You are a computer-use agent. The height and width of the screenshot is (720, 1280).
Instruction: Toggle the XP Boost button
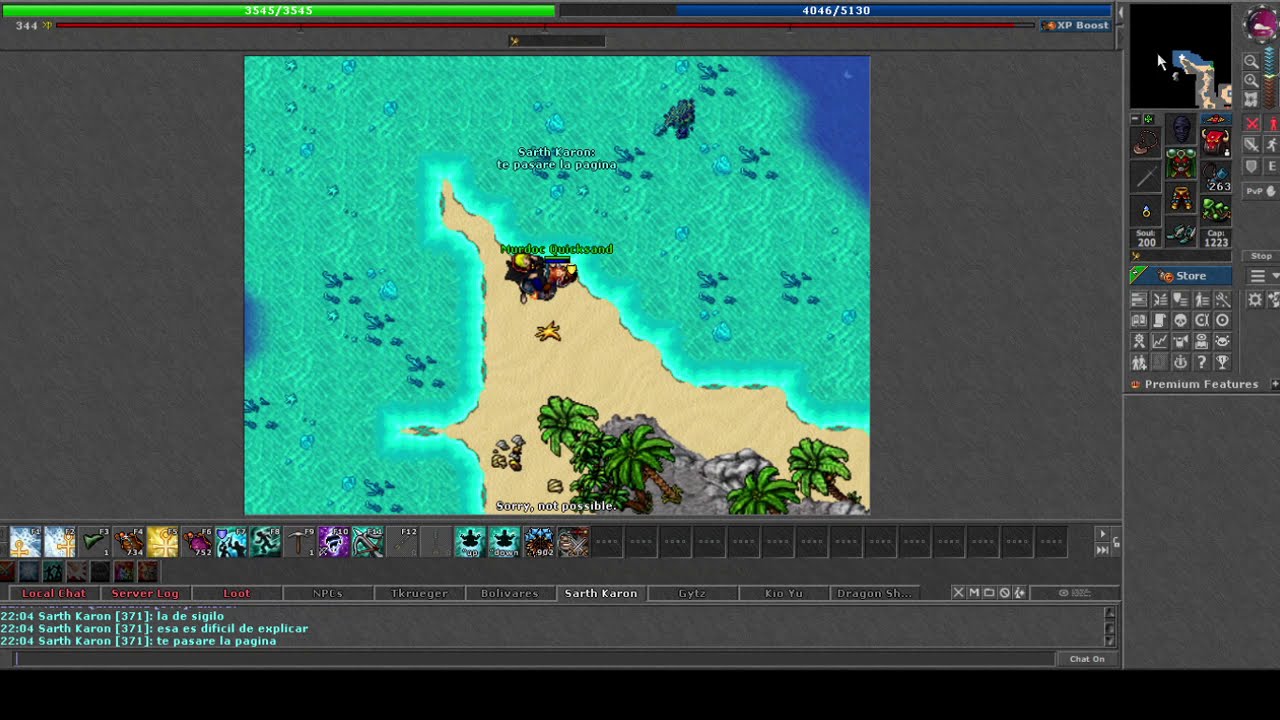pyautogui.click(x=1076, y=25)
